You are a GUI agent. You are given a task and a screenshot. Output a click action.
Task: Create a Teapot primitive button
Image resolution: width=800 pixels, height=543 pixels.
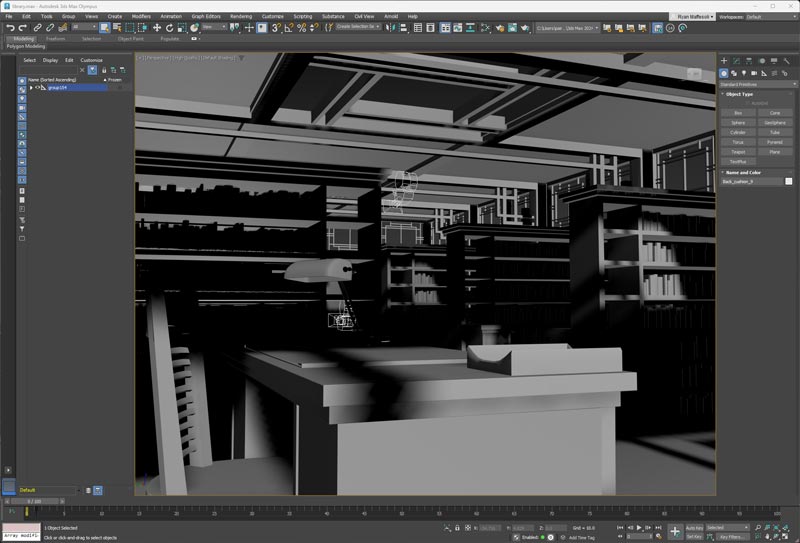[738, 151]
